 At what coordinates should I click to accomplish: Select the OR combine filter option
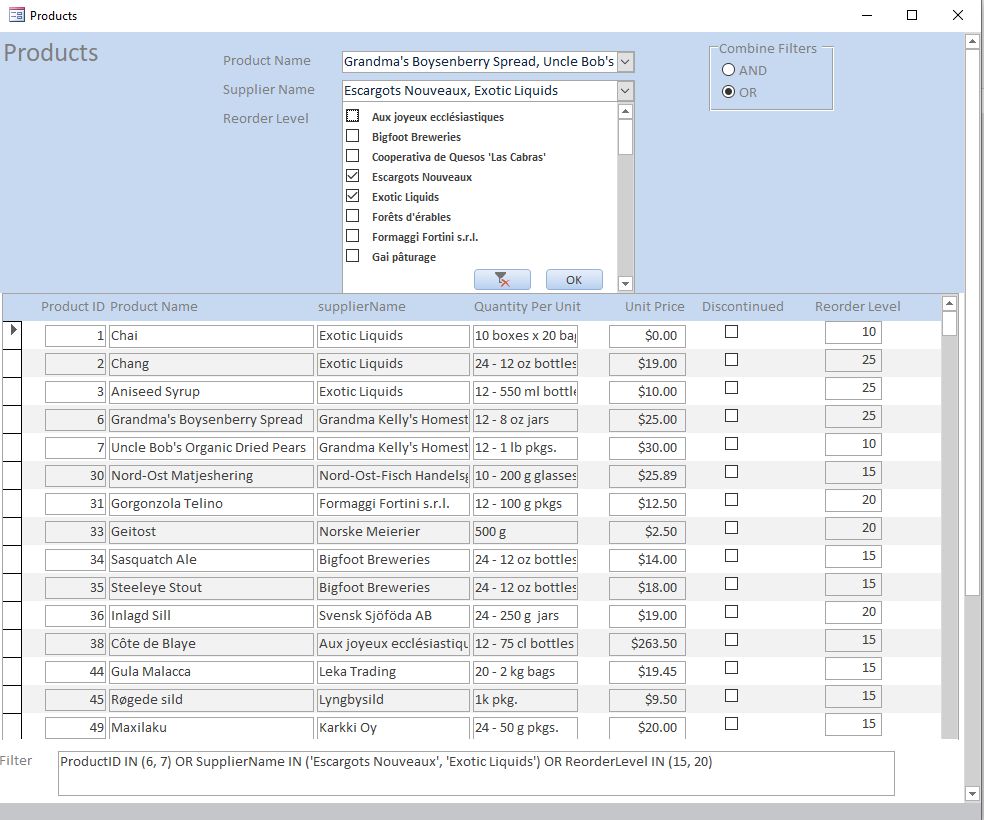729,92
